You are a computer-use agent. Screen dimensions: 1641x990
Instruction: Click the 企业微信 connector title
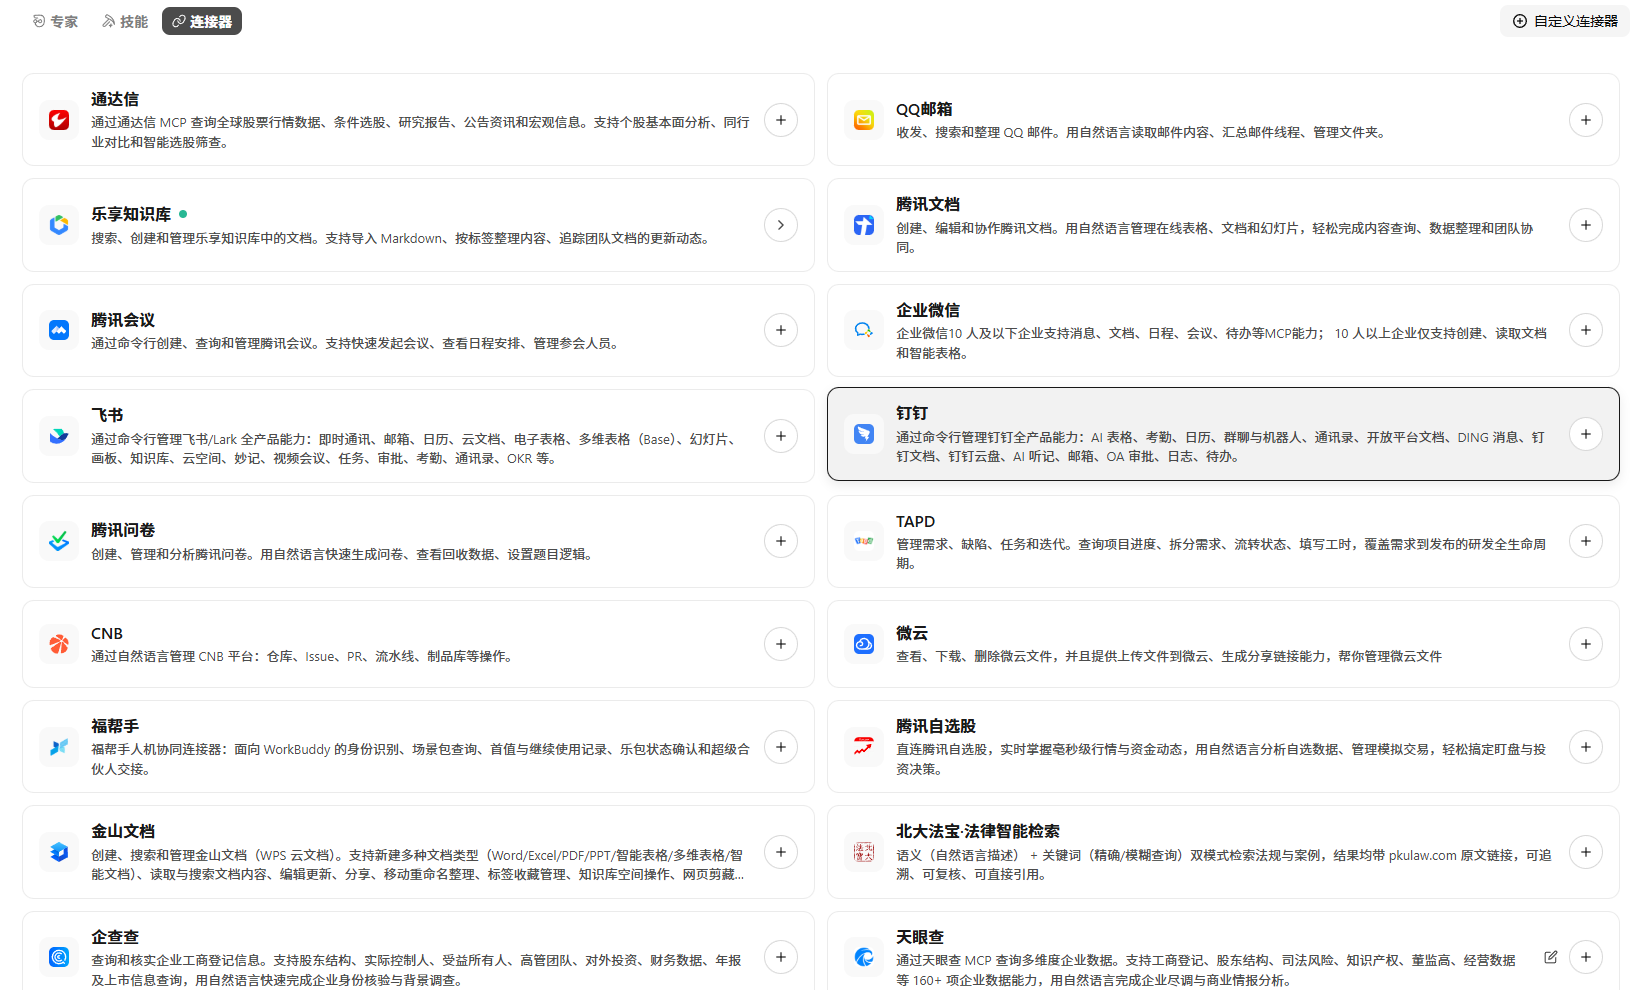pyautogui.click(x=928, y=310)
